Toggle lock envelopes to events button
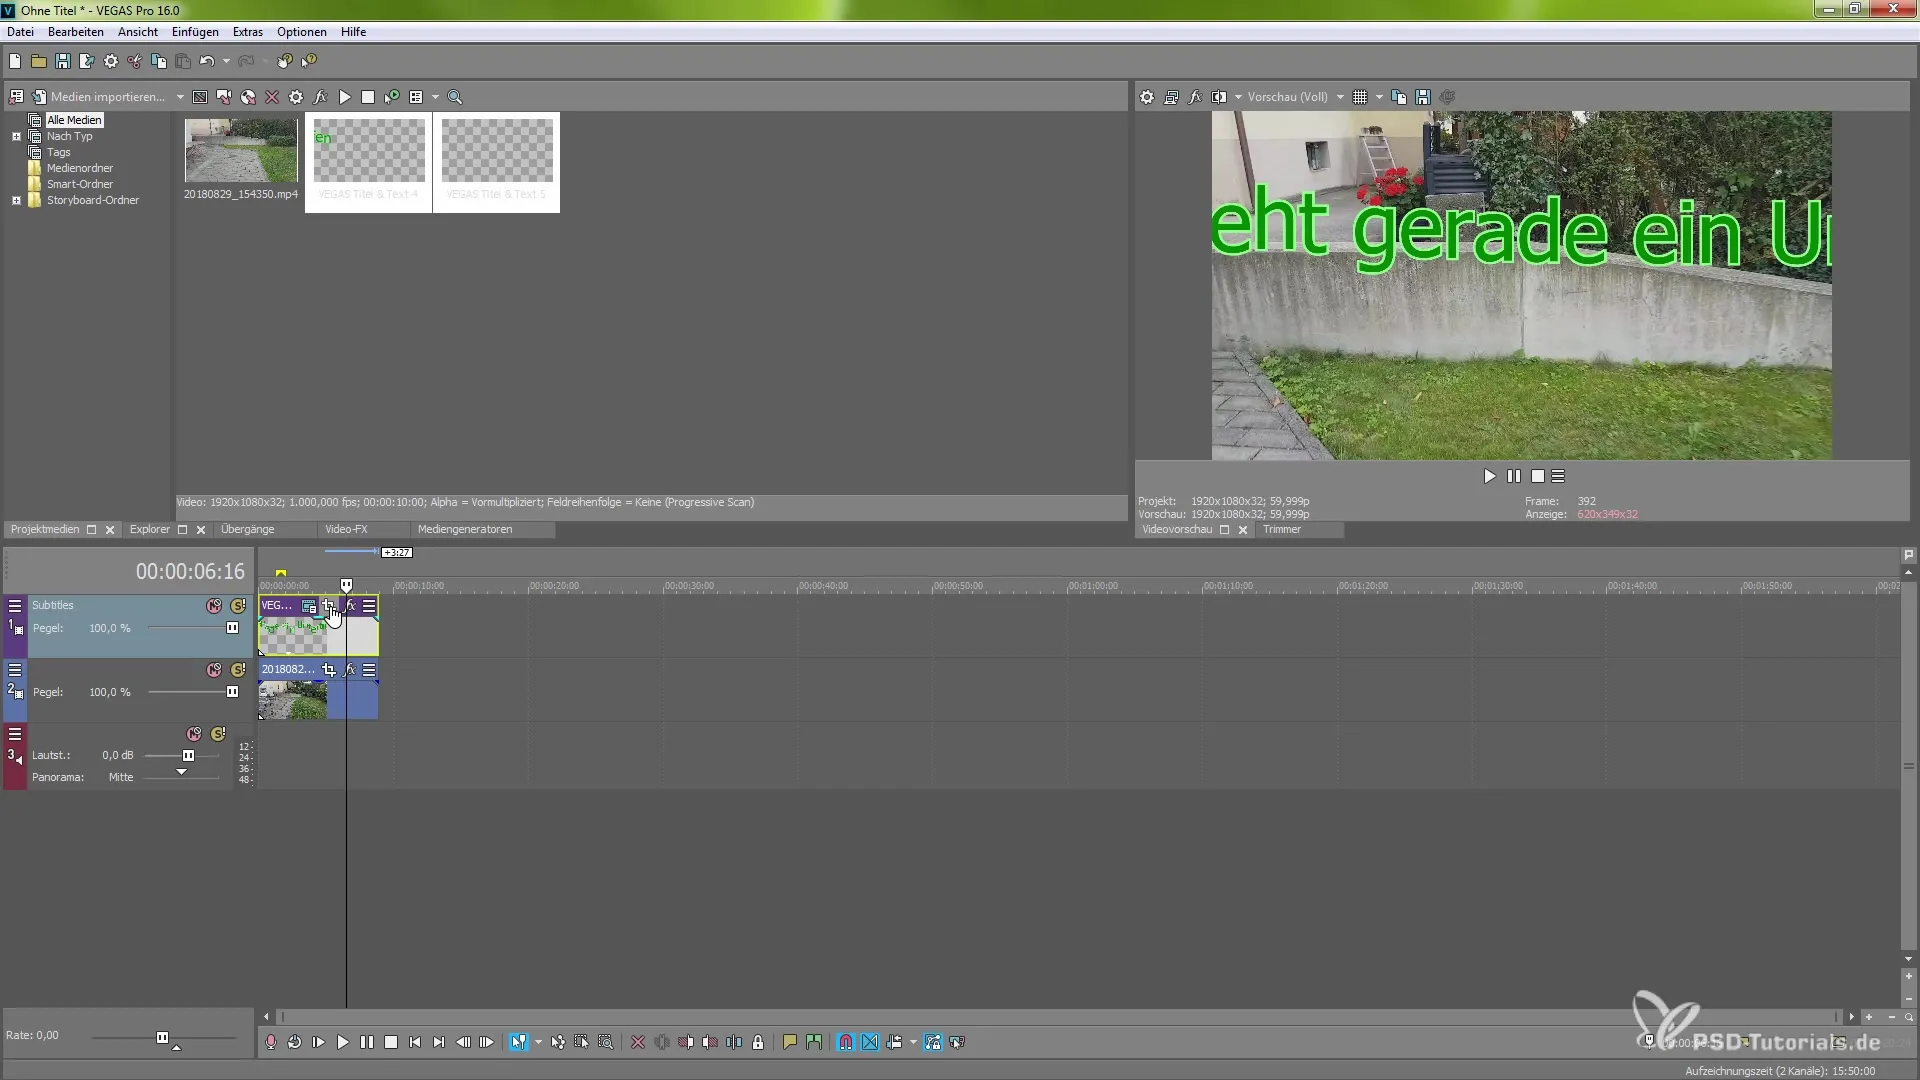Viewport: 1920px width, 1080px height. pos(933,1042)
